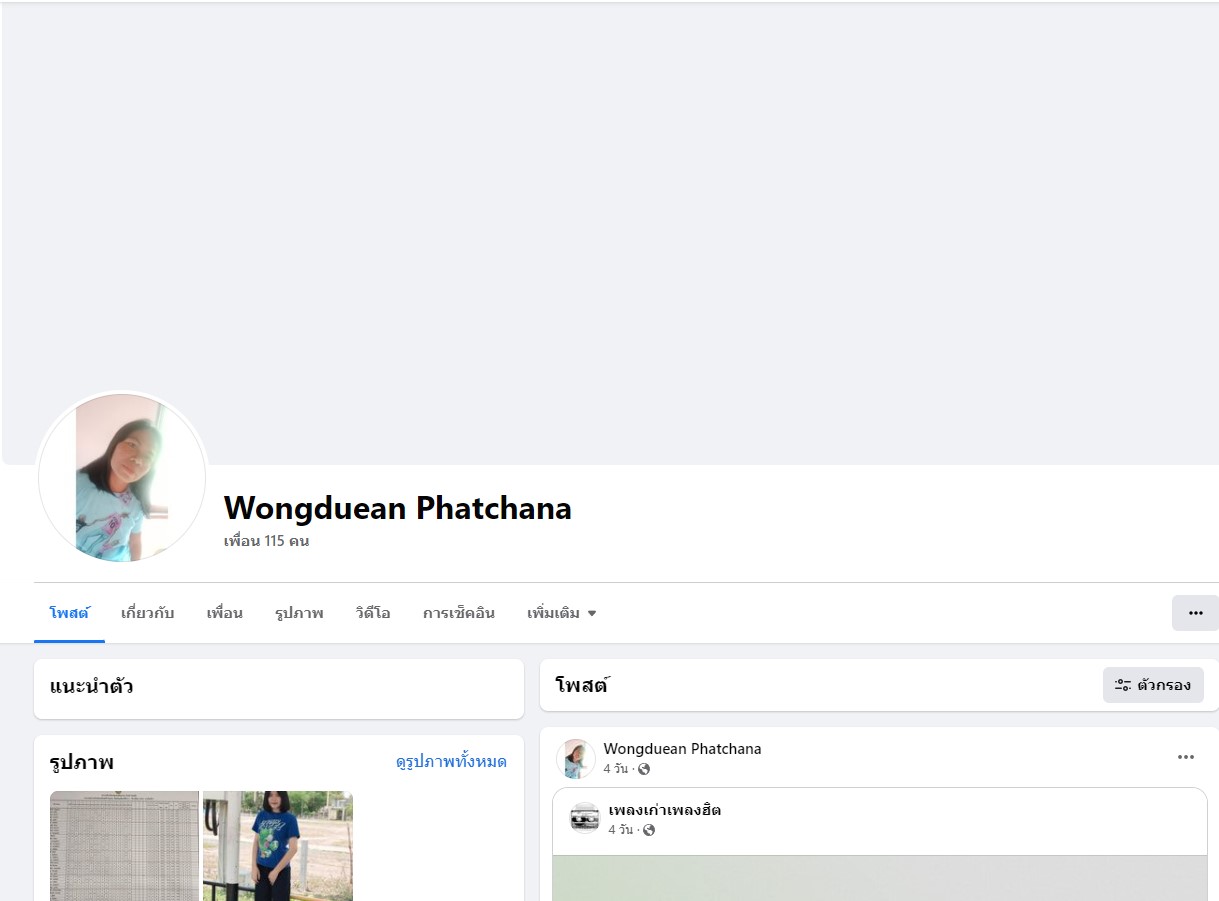This screenshot has height=901, width=1219.
Task: Expand the เพิ่มเติม dropdown menu
Action: [x=562, y=613]
